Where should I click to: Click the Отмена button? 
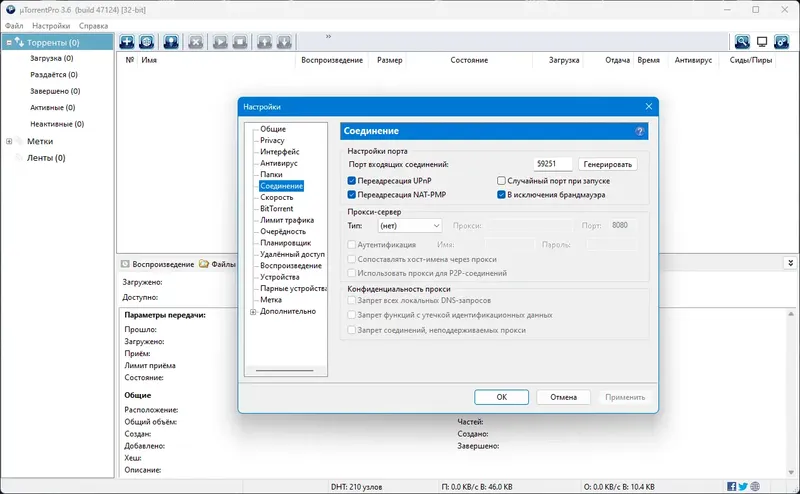[563, 397]
